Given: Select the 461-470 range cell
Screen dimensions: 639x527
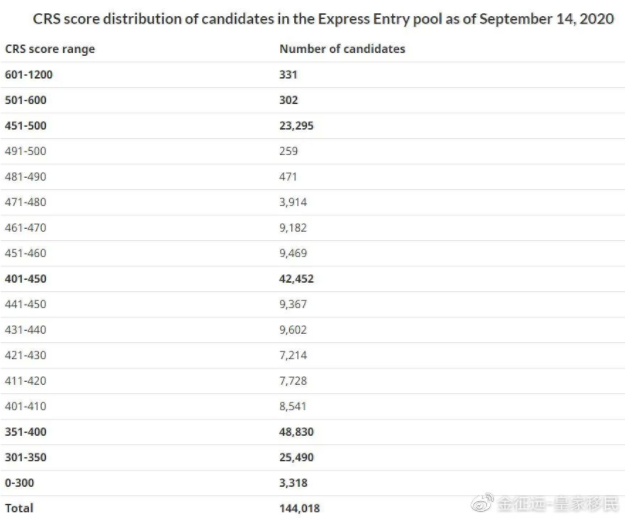Looking at the screenshot, I should (x=26, y=227).
